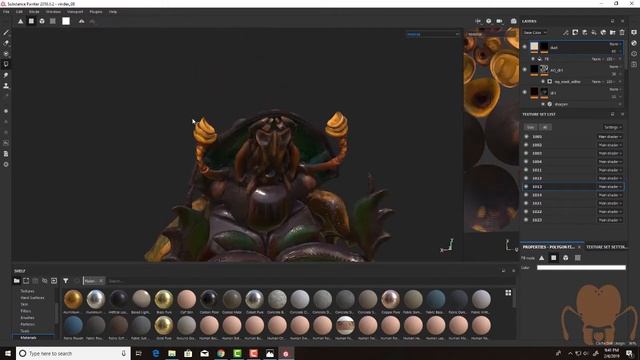Click the shelf search field

tap(302, 281)
